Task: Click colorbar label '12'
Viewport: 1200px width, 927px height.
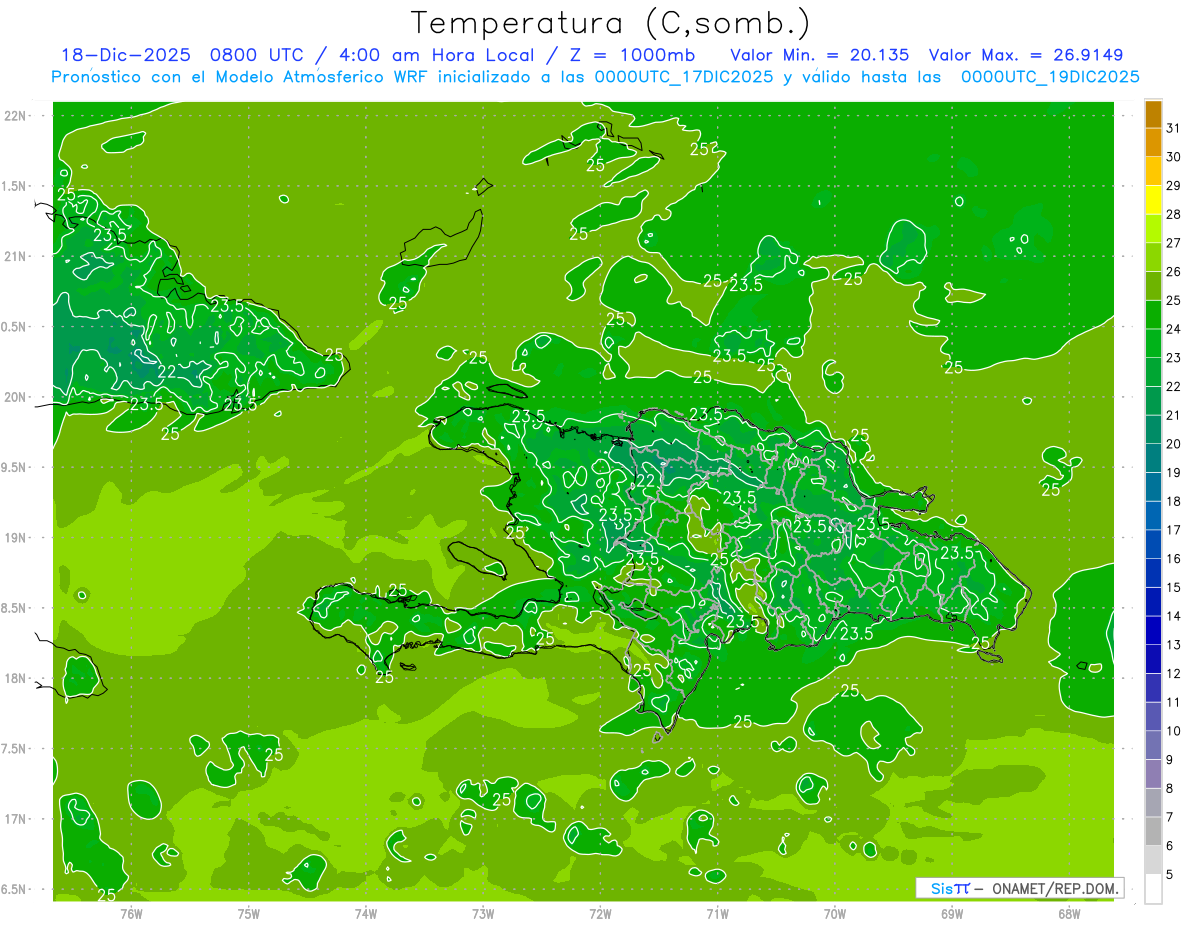Action: coord(1174,673)
